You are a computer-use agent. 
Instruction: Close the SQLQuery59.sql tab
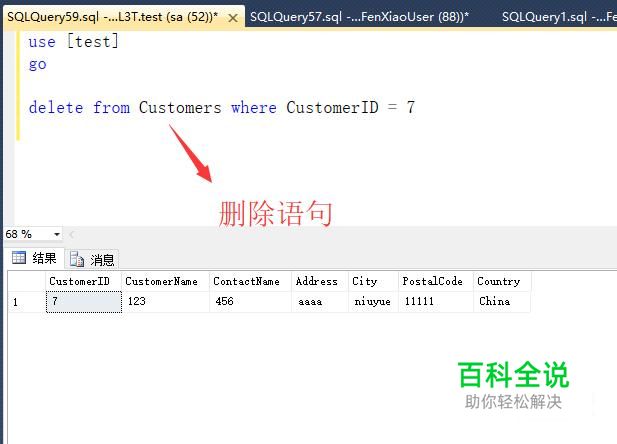[233, 18]
